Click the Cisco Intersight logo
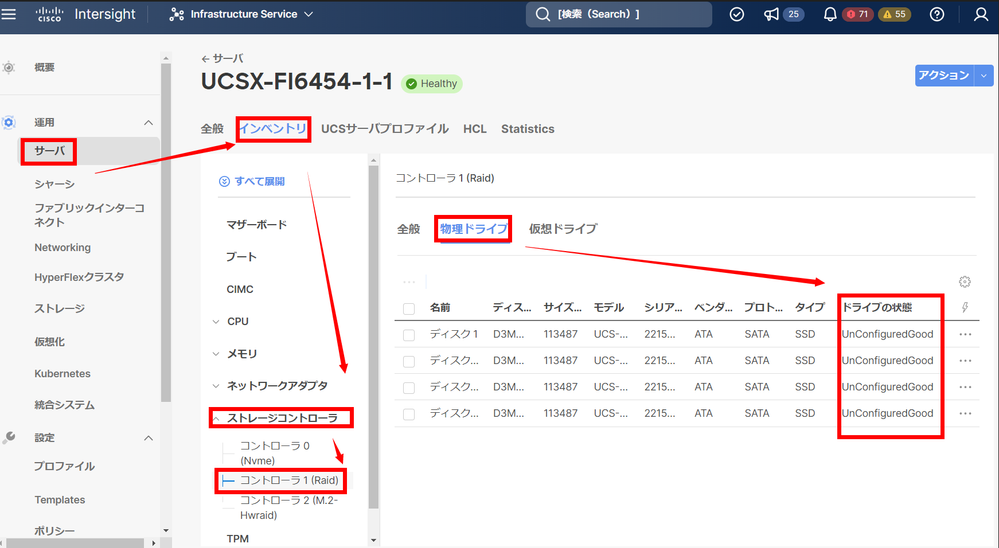This screenshot has height=548, width=999. [x=85, y=14]
